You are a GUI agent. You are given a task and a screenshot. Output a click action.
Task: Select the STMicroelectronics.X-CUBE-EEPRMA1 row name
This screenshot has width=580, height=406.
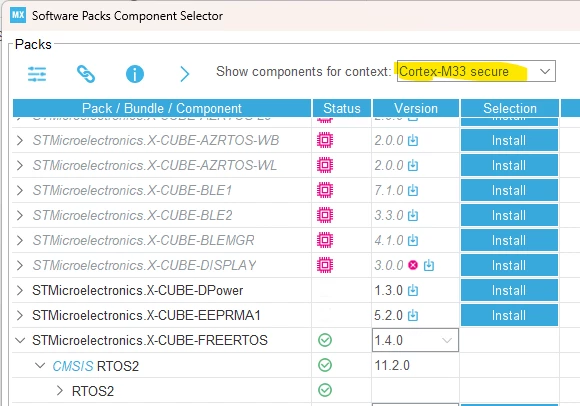pyautogui.click(x=146, y=315)
